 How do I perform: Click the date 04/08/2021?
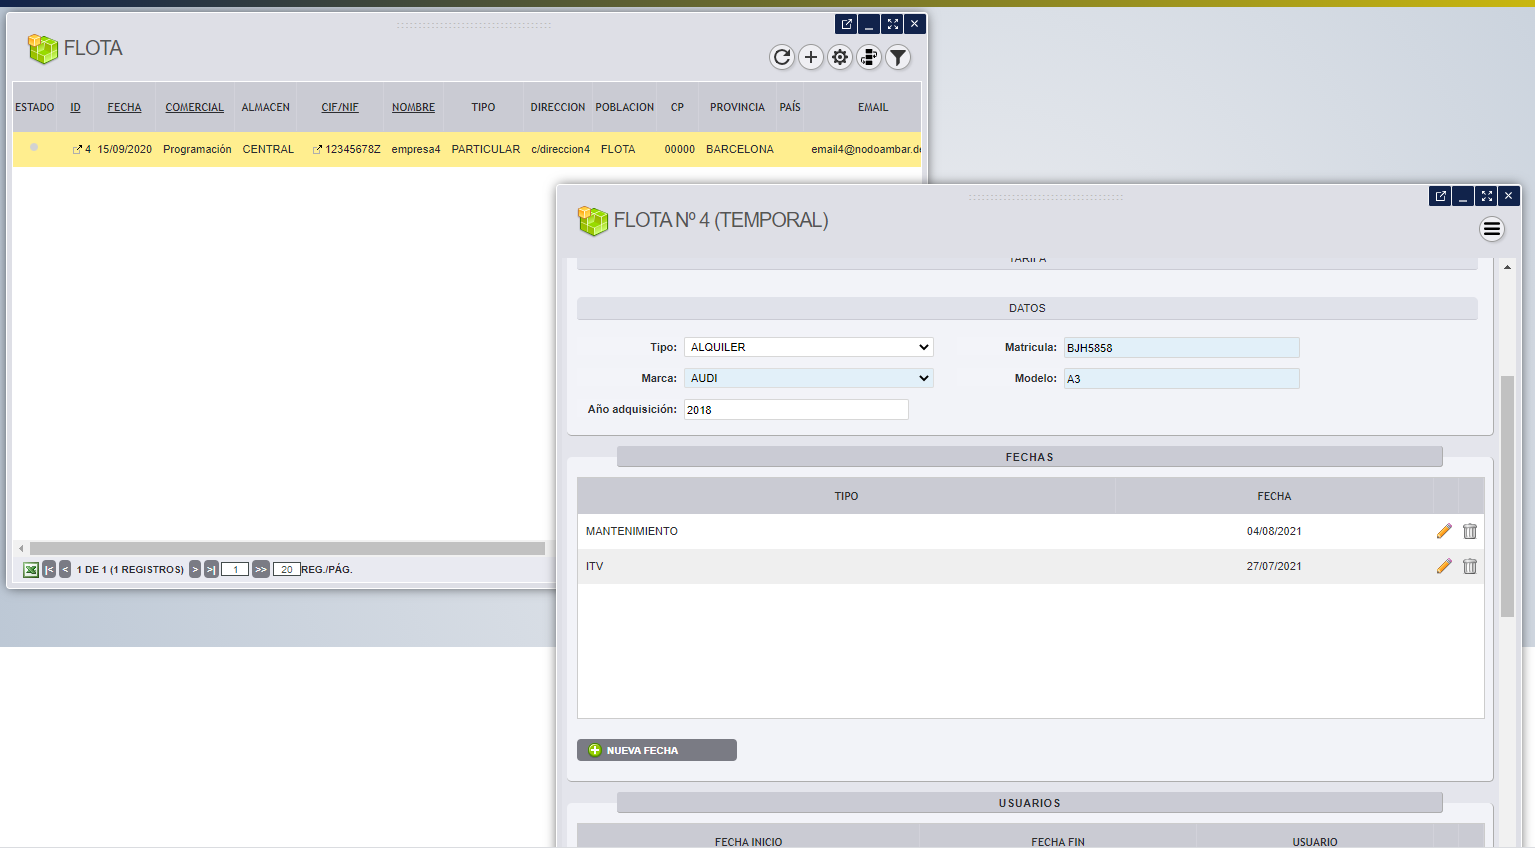click(x=1274, y=531)
